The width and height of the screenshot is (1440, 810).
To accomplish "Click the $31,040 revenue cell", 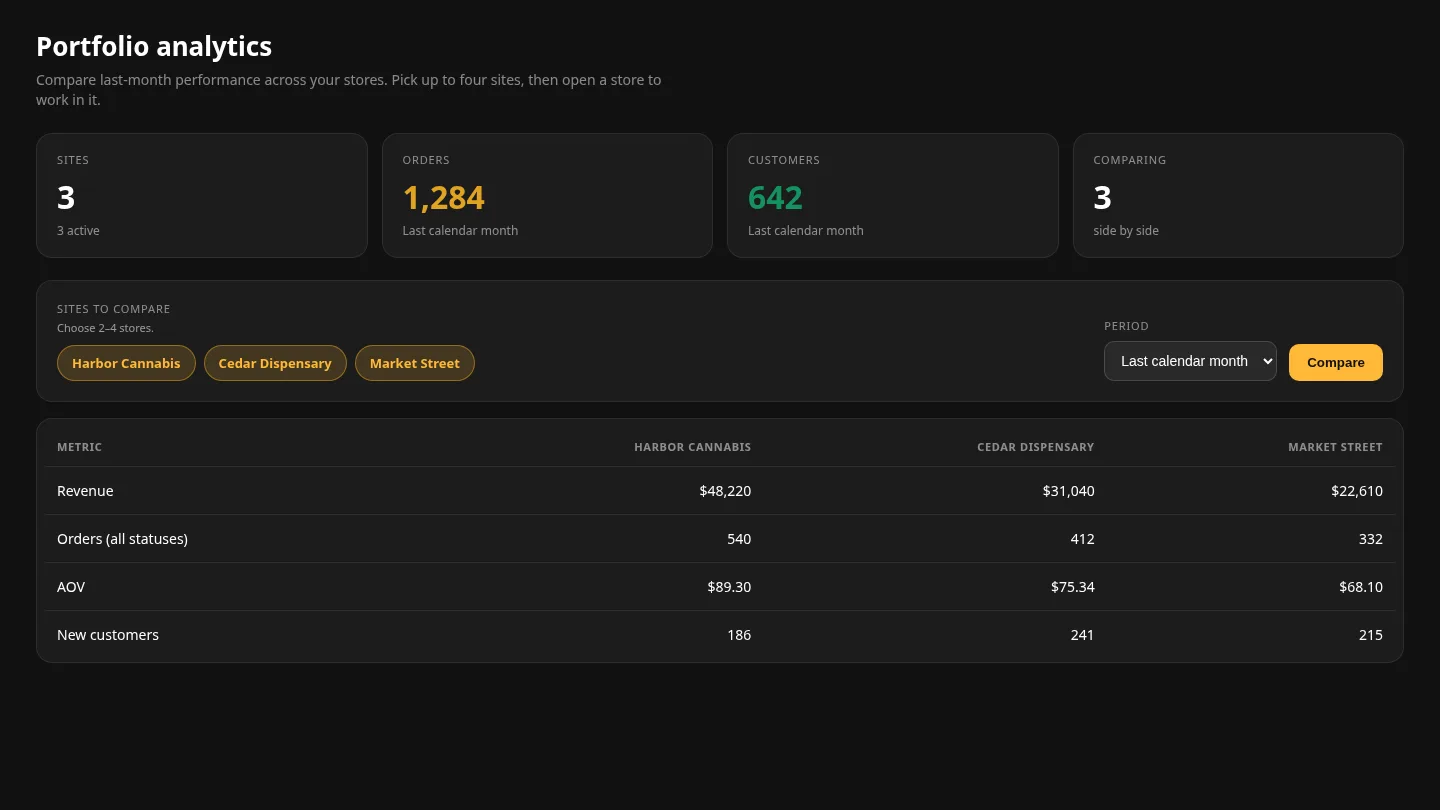I will tap(1068, 491).
